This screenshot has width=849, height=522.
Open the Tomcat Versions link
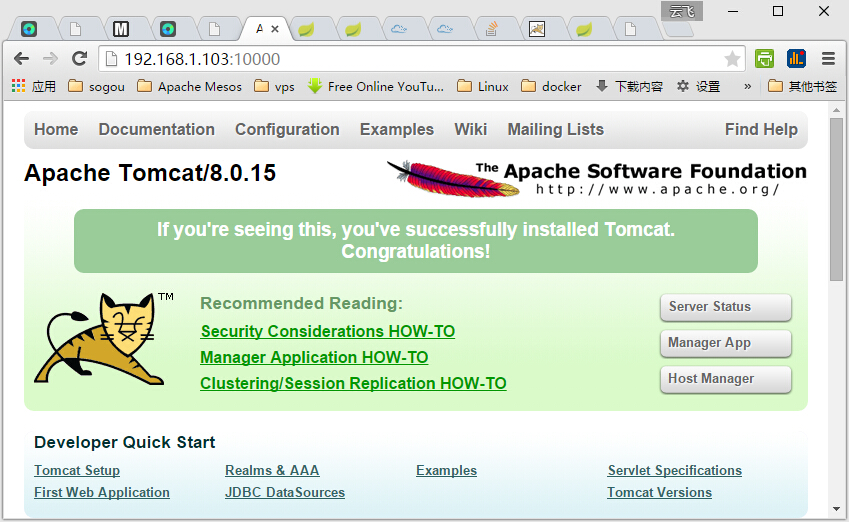click(x=659, y=493)
